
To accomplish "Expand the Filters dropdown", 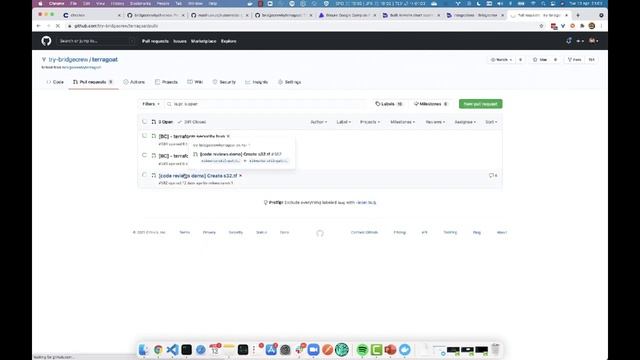I will pyautogui.click(x=151, y=104).
